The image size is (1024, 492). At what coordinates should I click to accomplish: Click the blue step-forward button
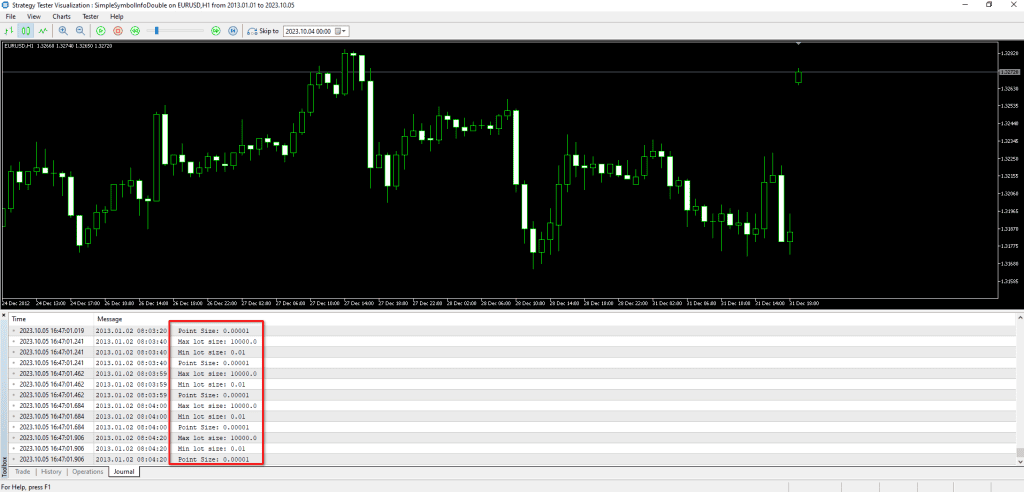point(233,30)
